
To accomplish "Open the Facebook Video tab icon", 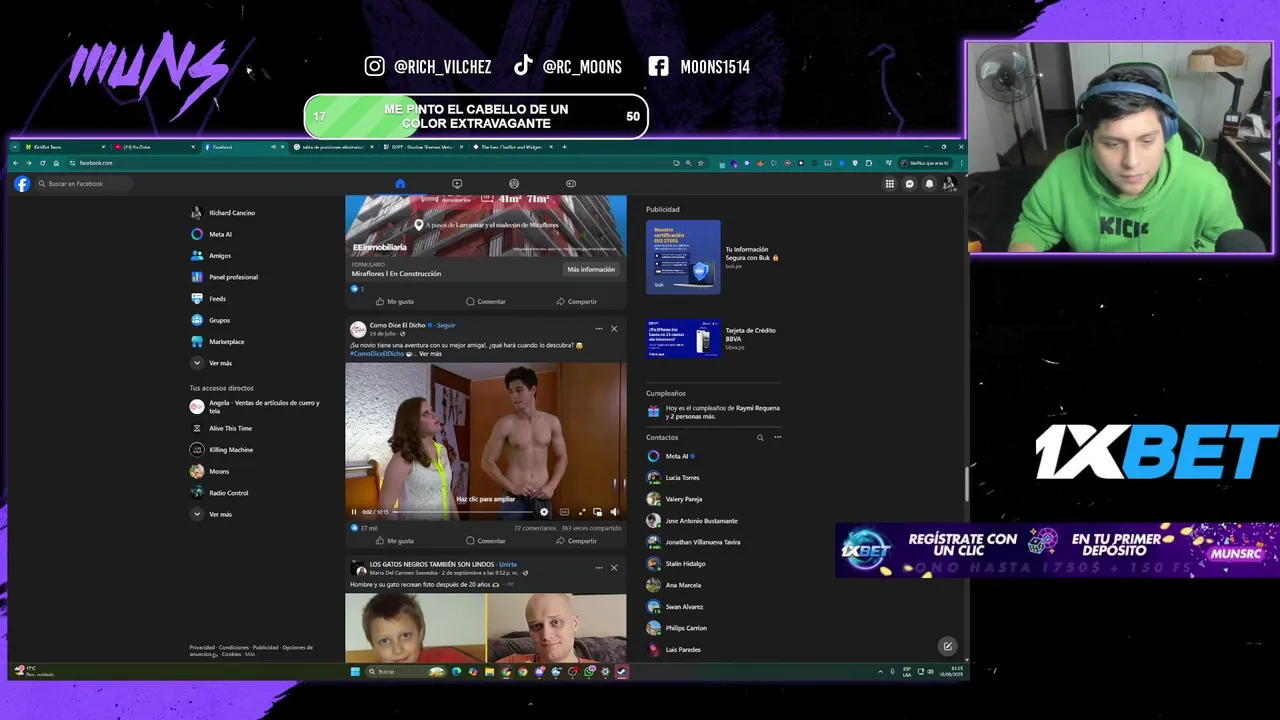I will tap(457, 184).
